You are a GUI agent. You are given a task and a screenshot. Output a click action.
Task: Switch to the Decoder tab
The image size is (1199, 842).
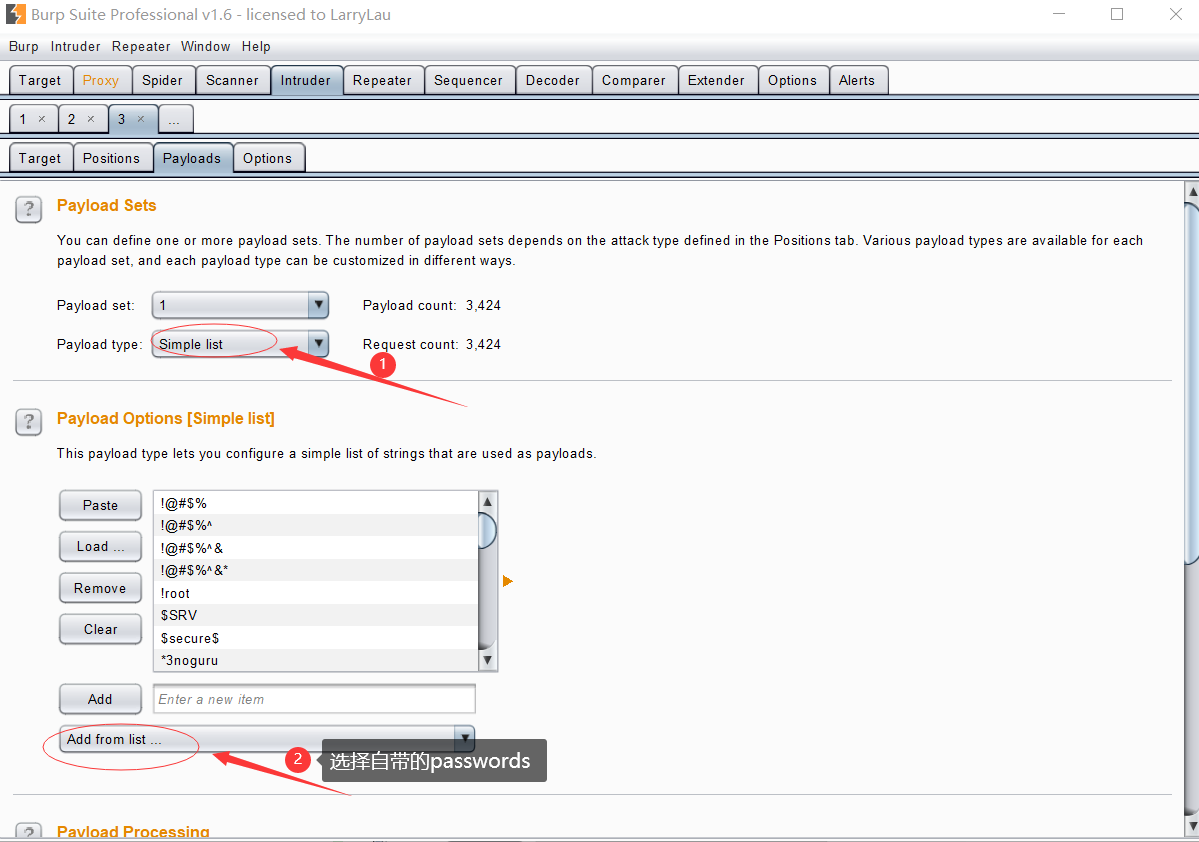(553, 80)
